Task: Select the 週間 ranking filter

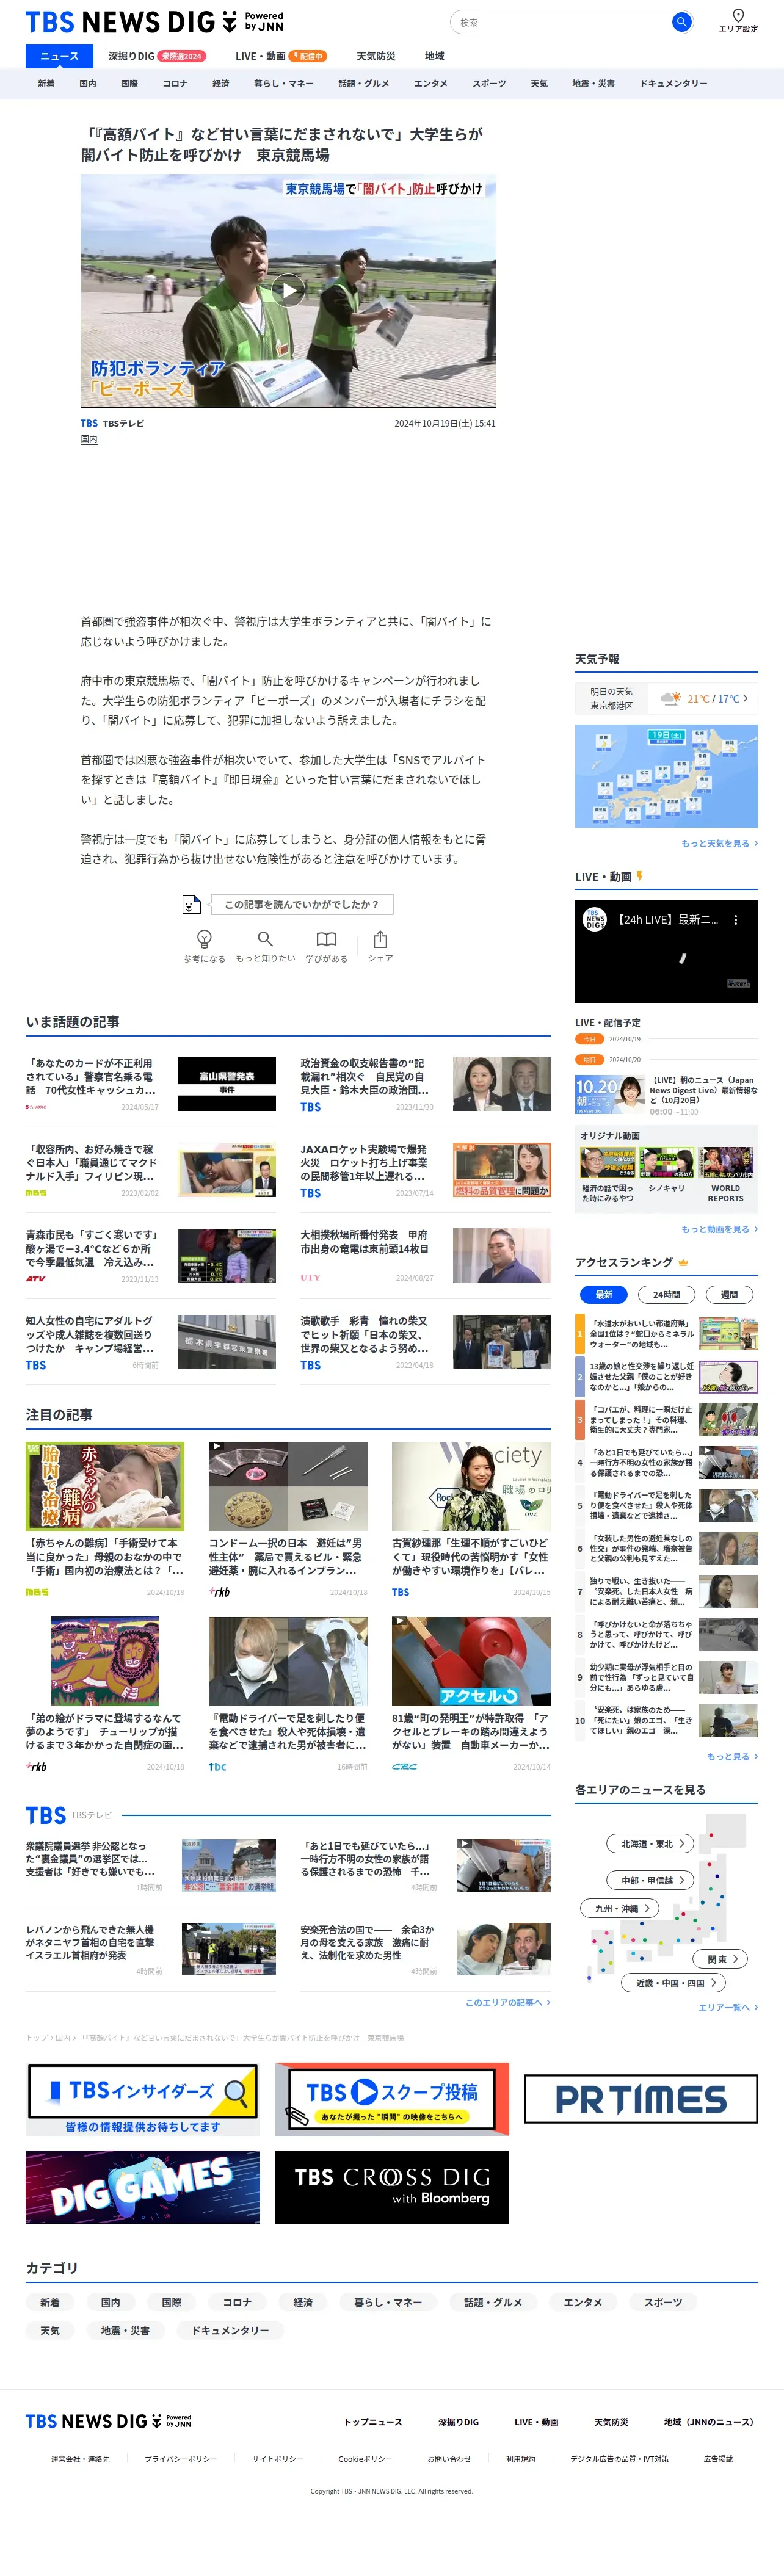Action: [x=730, y=1295]
